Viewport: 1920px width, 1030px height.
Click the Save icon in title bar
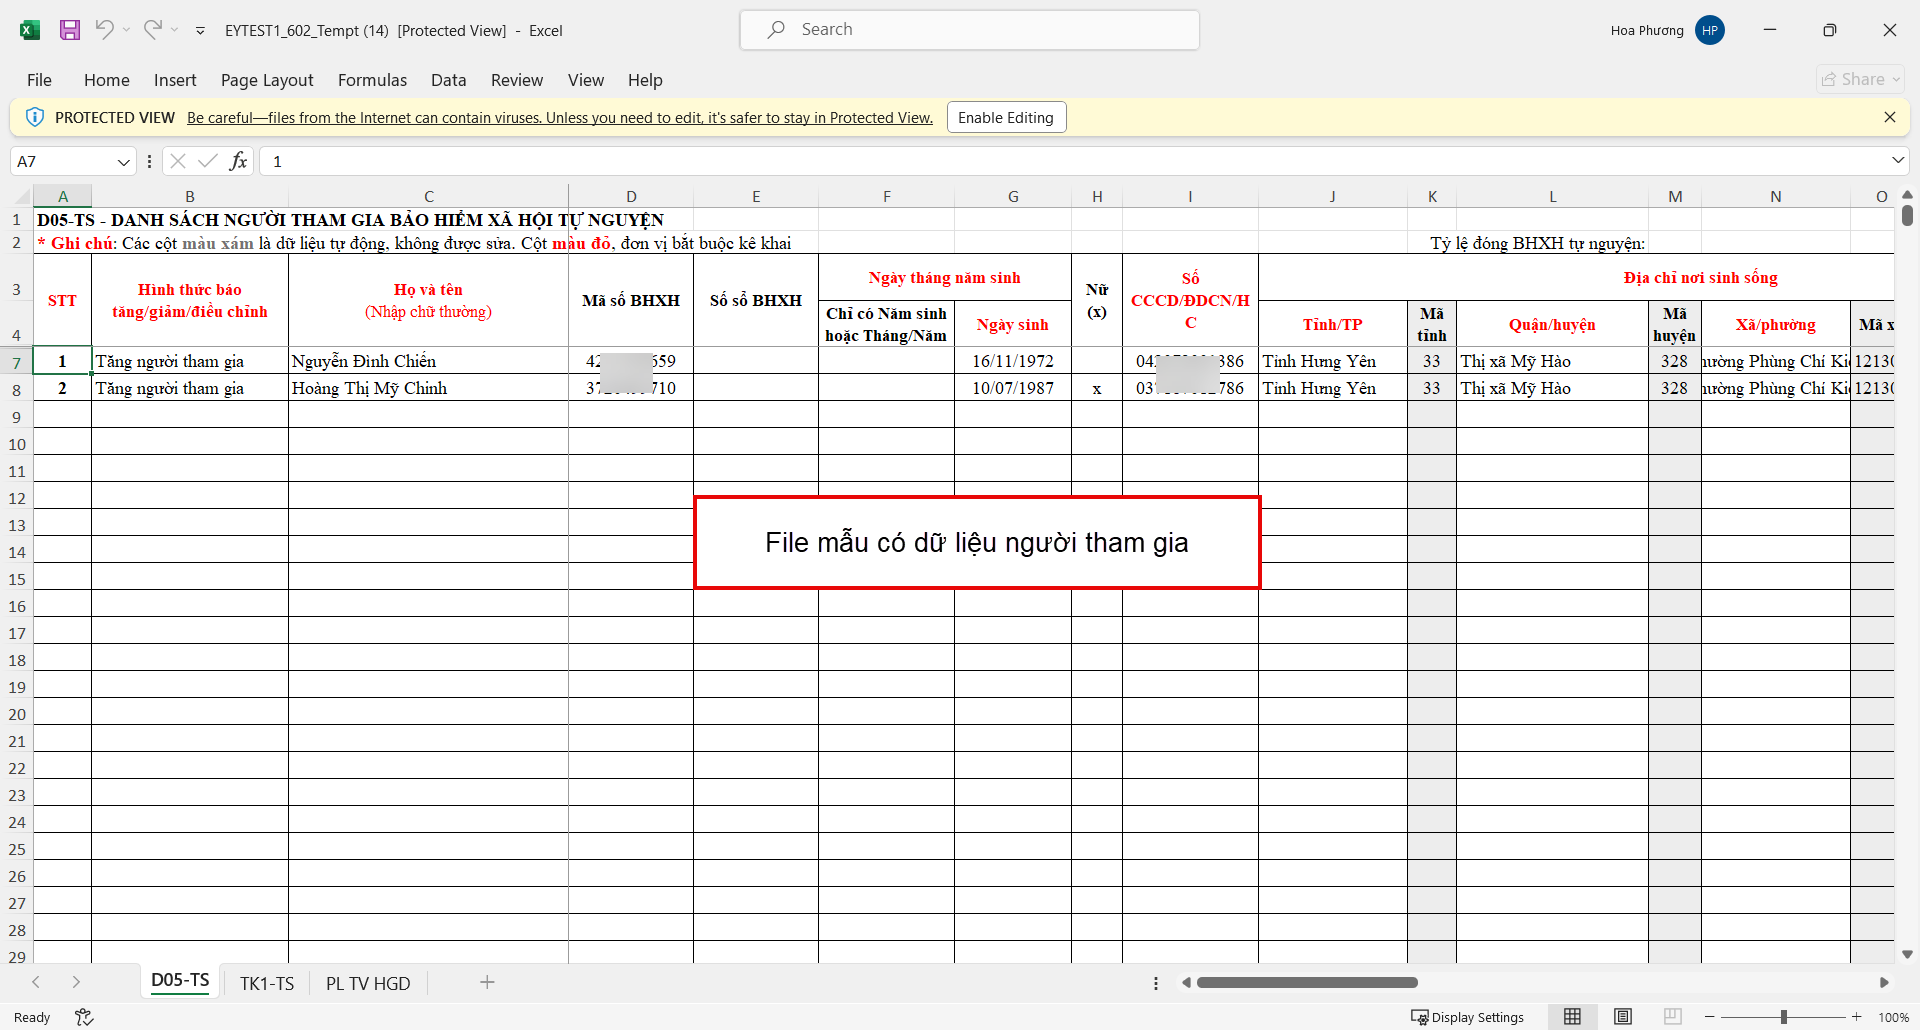pos(69,30)
